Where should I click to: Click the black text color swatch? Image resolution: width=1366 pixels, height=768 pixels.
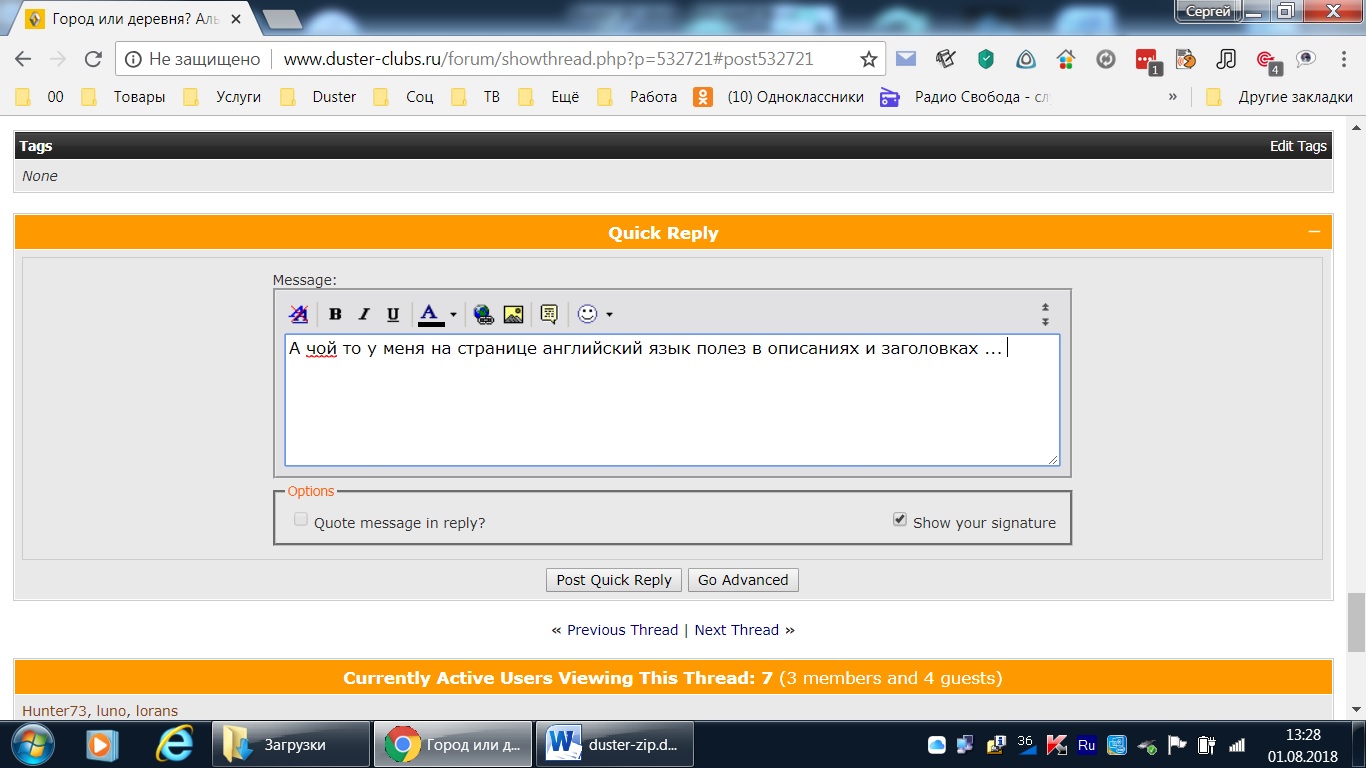tap(430, 314)
